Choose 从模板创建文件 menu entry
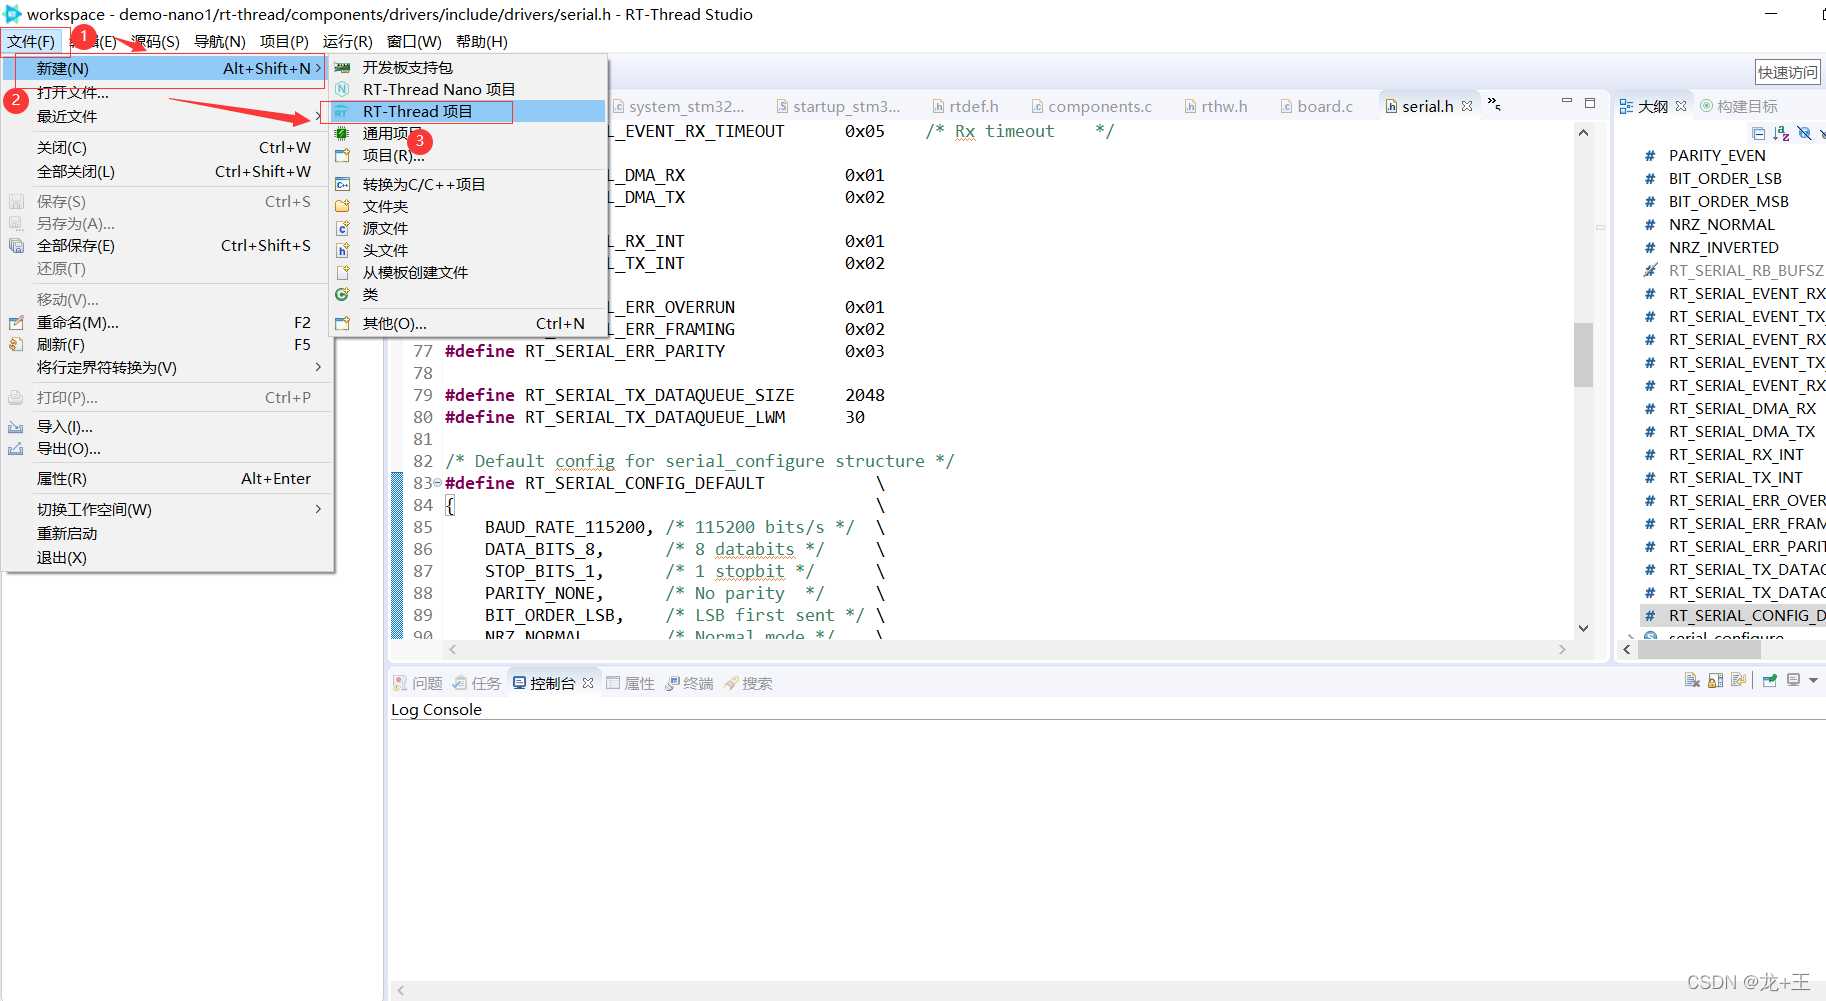Screen dimensions: 1826x1001 click(468, 272)
